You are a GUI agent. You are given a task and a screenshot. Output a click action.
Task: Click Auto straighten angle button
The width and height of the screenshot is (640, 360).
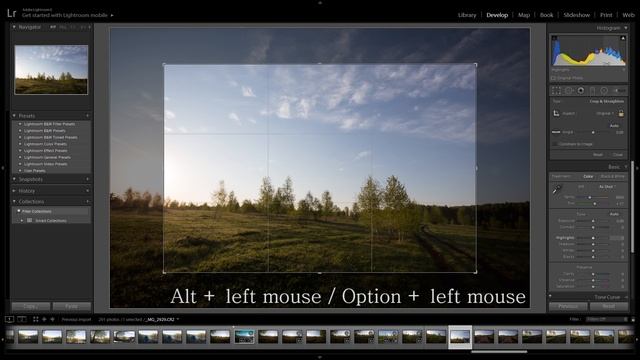pyautogui.click(x=614, y=126)
